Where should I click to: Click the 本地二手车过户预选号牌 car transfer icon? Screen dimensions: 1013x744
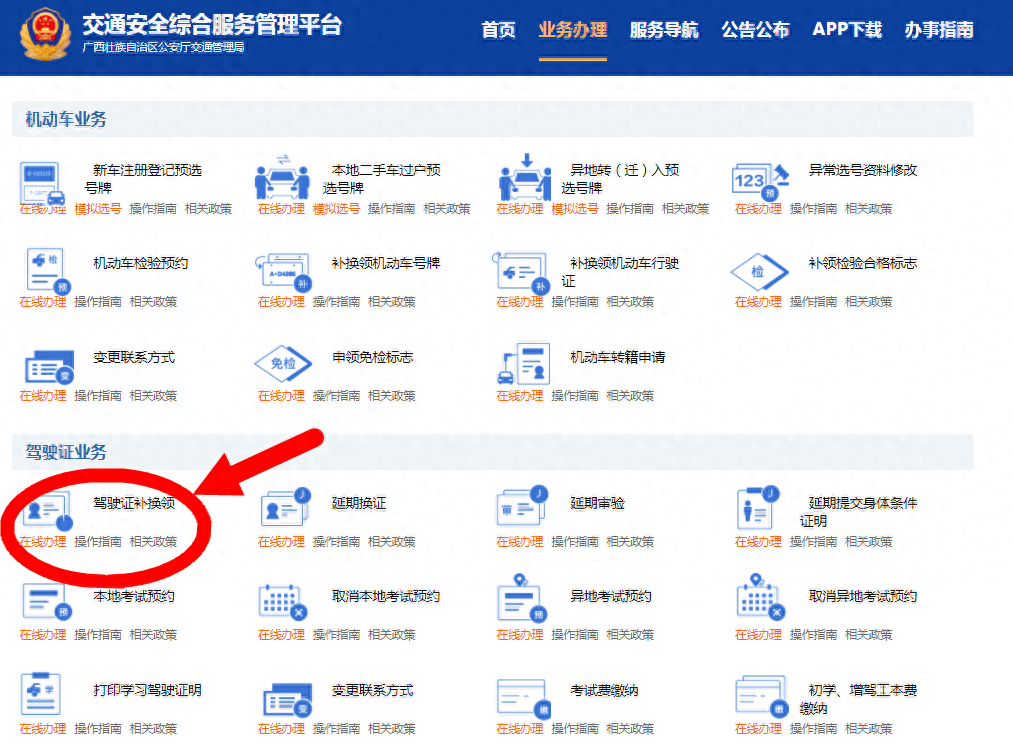coord(282,179)
